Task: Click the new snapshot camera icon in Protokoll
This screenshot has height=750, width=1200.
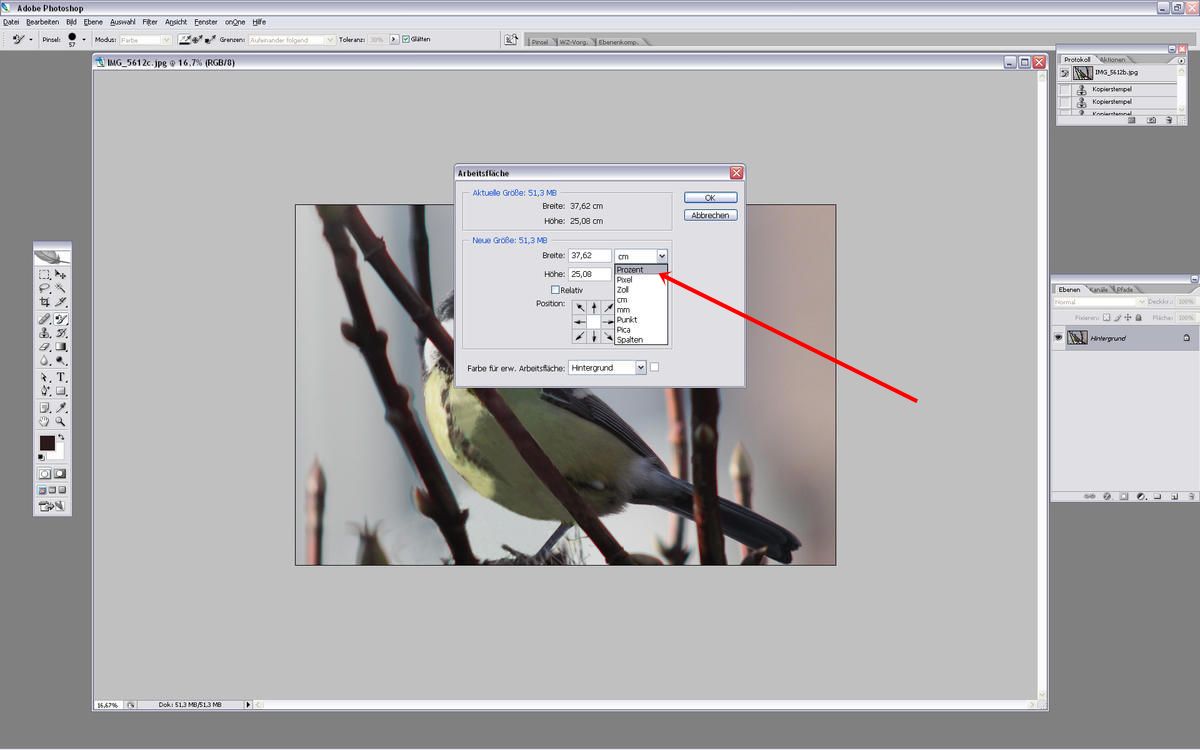Action: 1152,120
